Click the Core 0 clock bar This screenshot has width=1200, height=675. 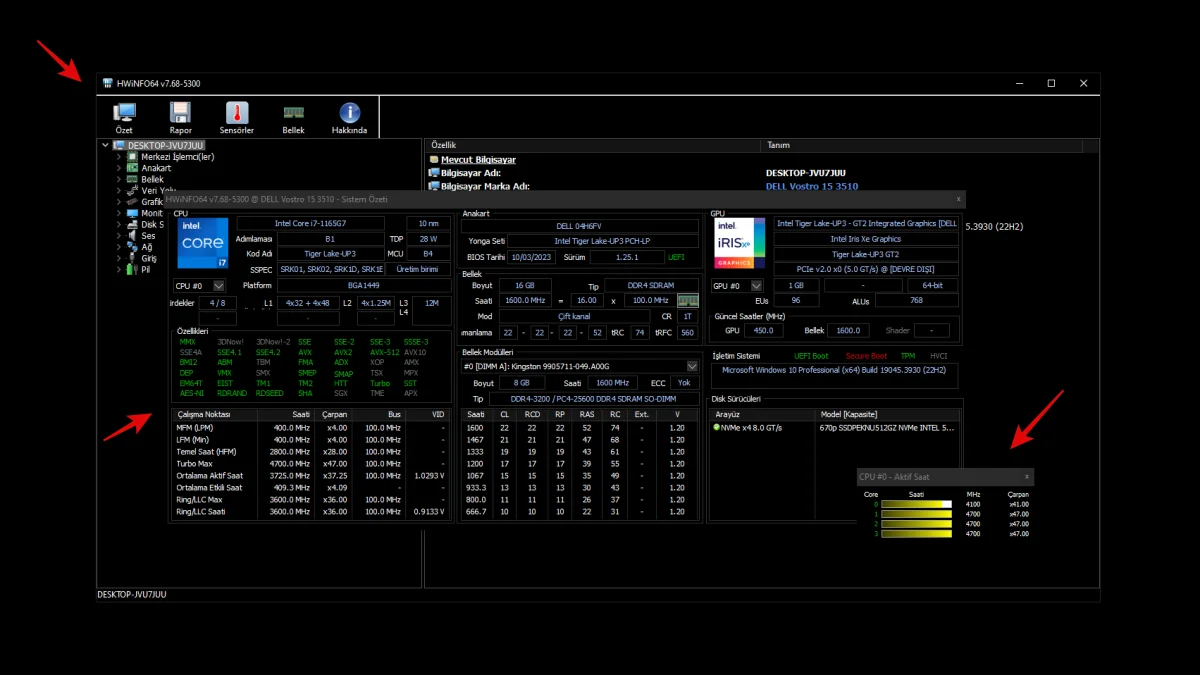coord(915,504)
